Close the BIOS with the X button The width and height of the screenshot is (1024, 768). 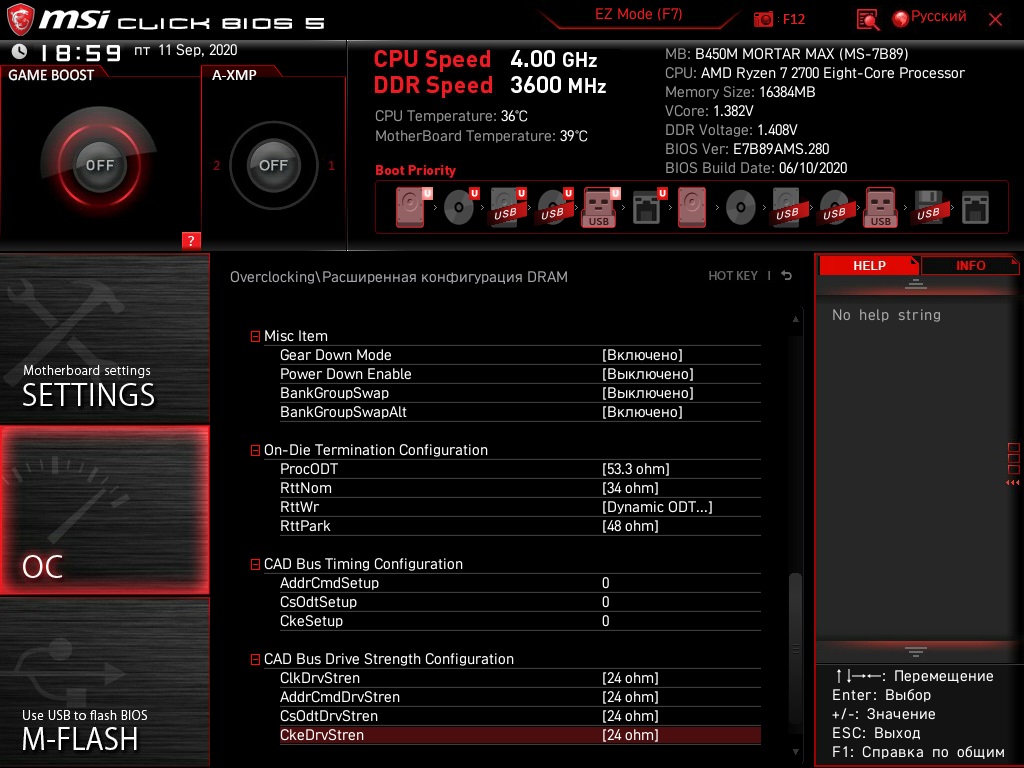[995, 20]
